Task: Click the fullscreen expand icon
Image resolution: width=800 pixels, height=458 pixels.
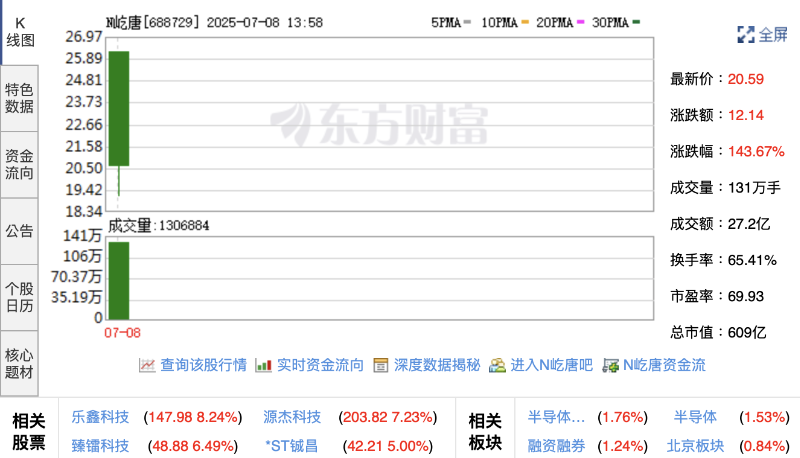Action: click(x=745, y=35)
